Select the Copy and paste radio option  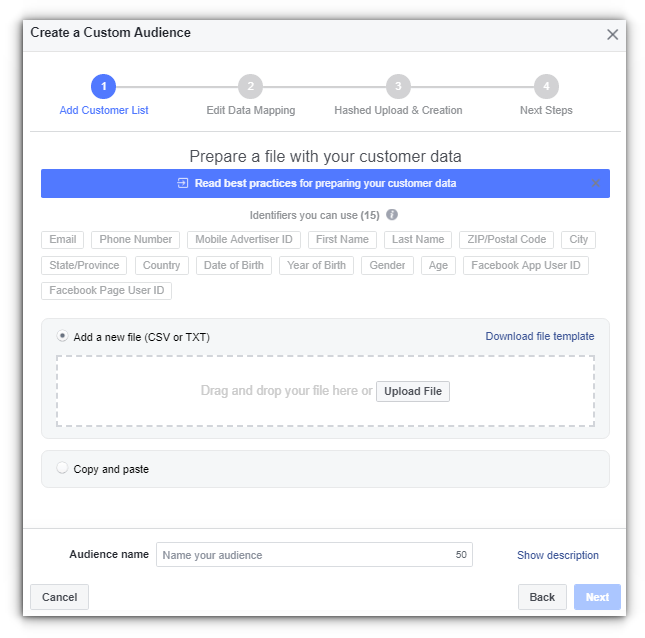click(62, 468)
